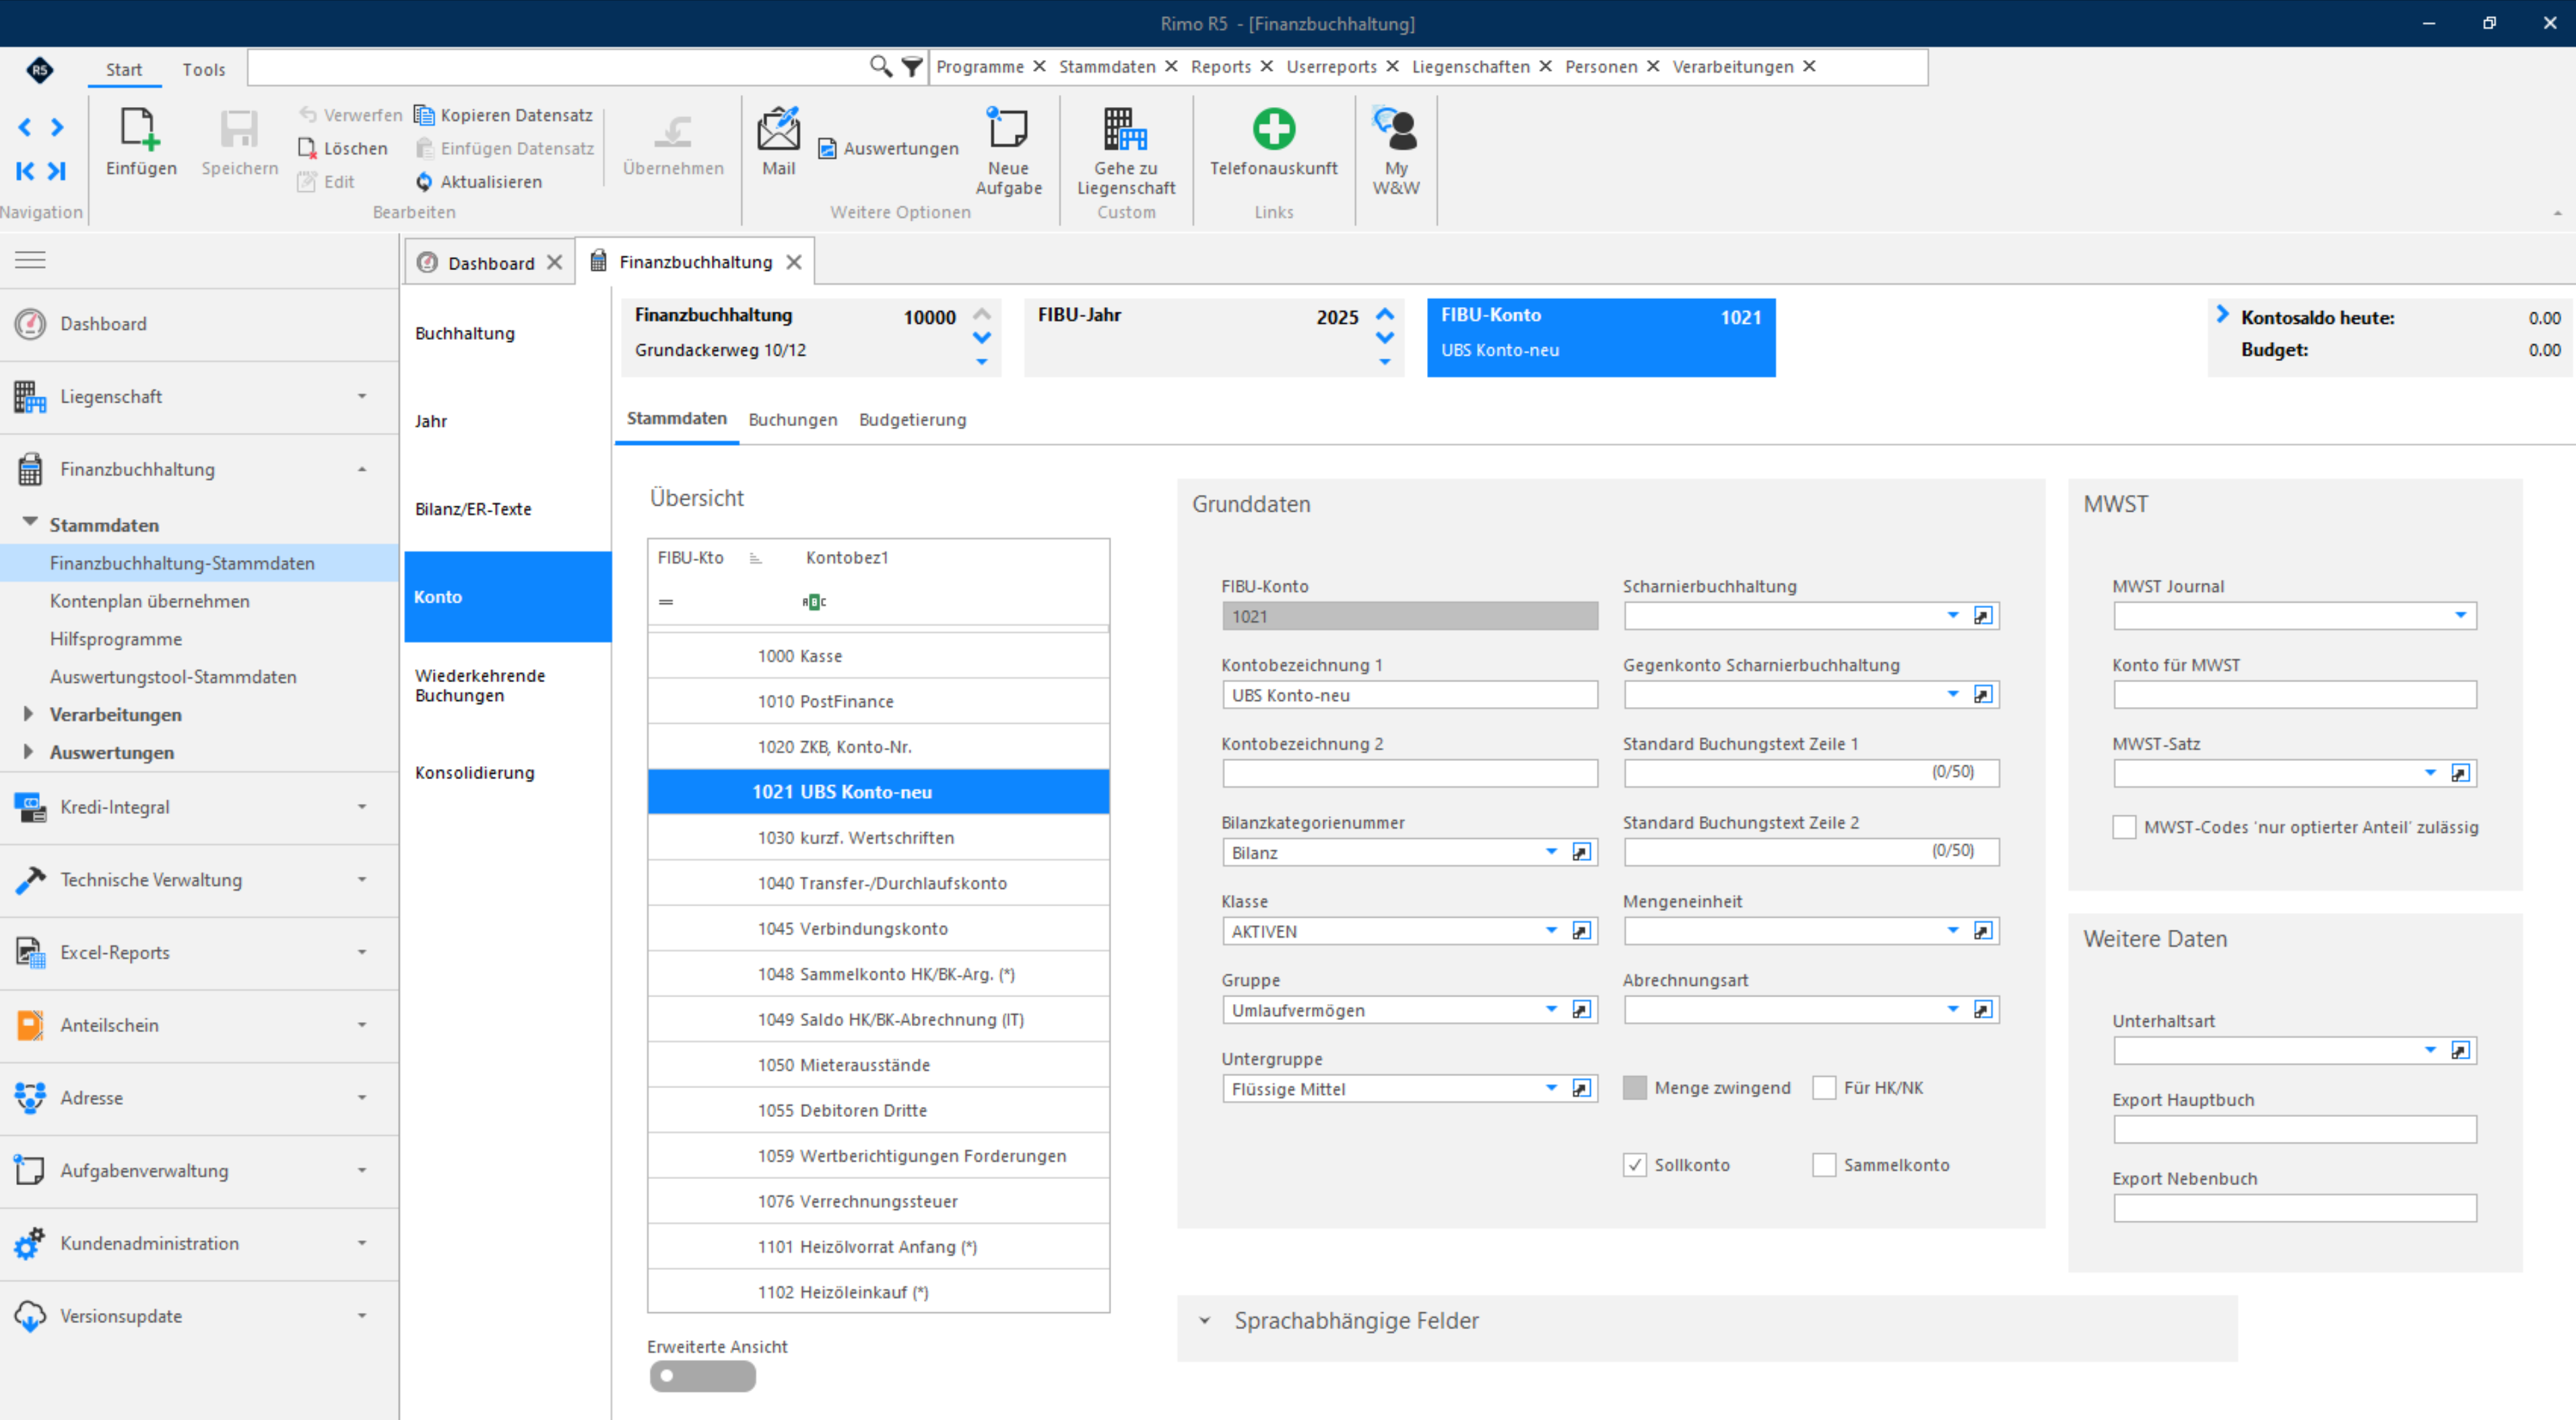Expand the Verarbeitungen tree node
Viewport: 2576px width, 1420px height.
click(28, 714)
